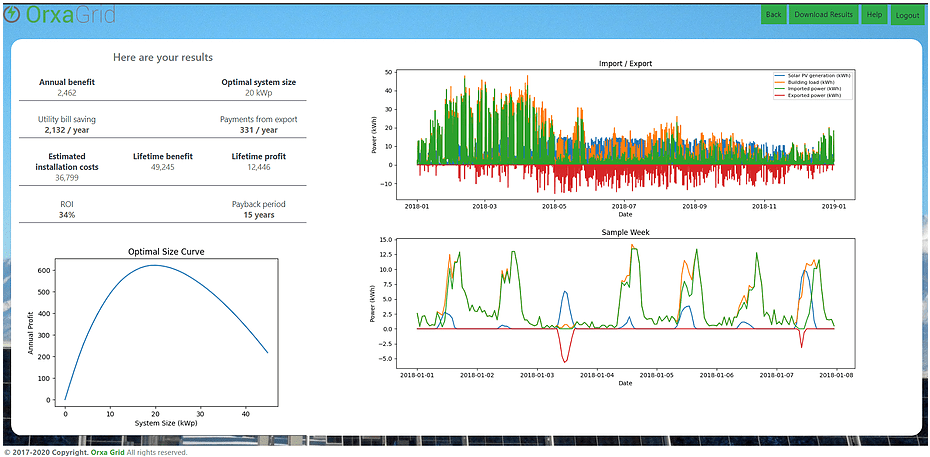Click the Utility bill saving amount
This screenshot has height=457, width=930.
point(67,130)
